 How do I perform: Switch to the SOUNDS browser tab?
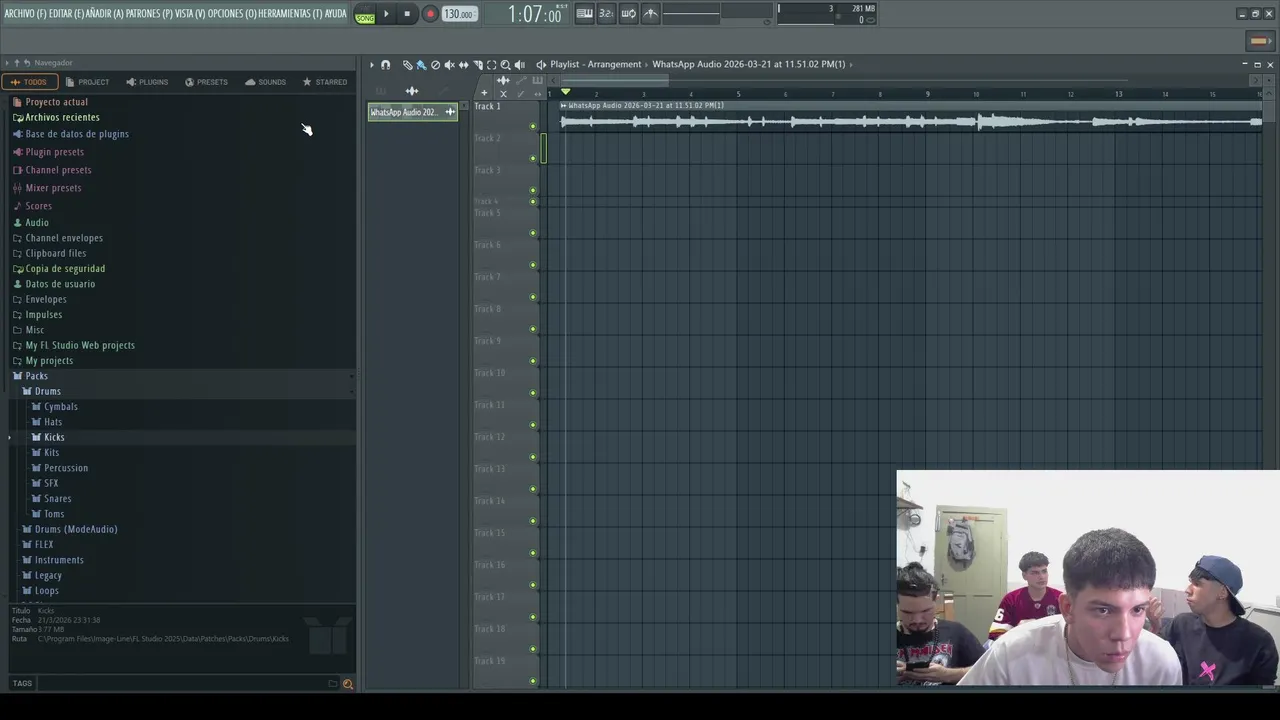tap(265, 82)
